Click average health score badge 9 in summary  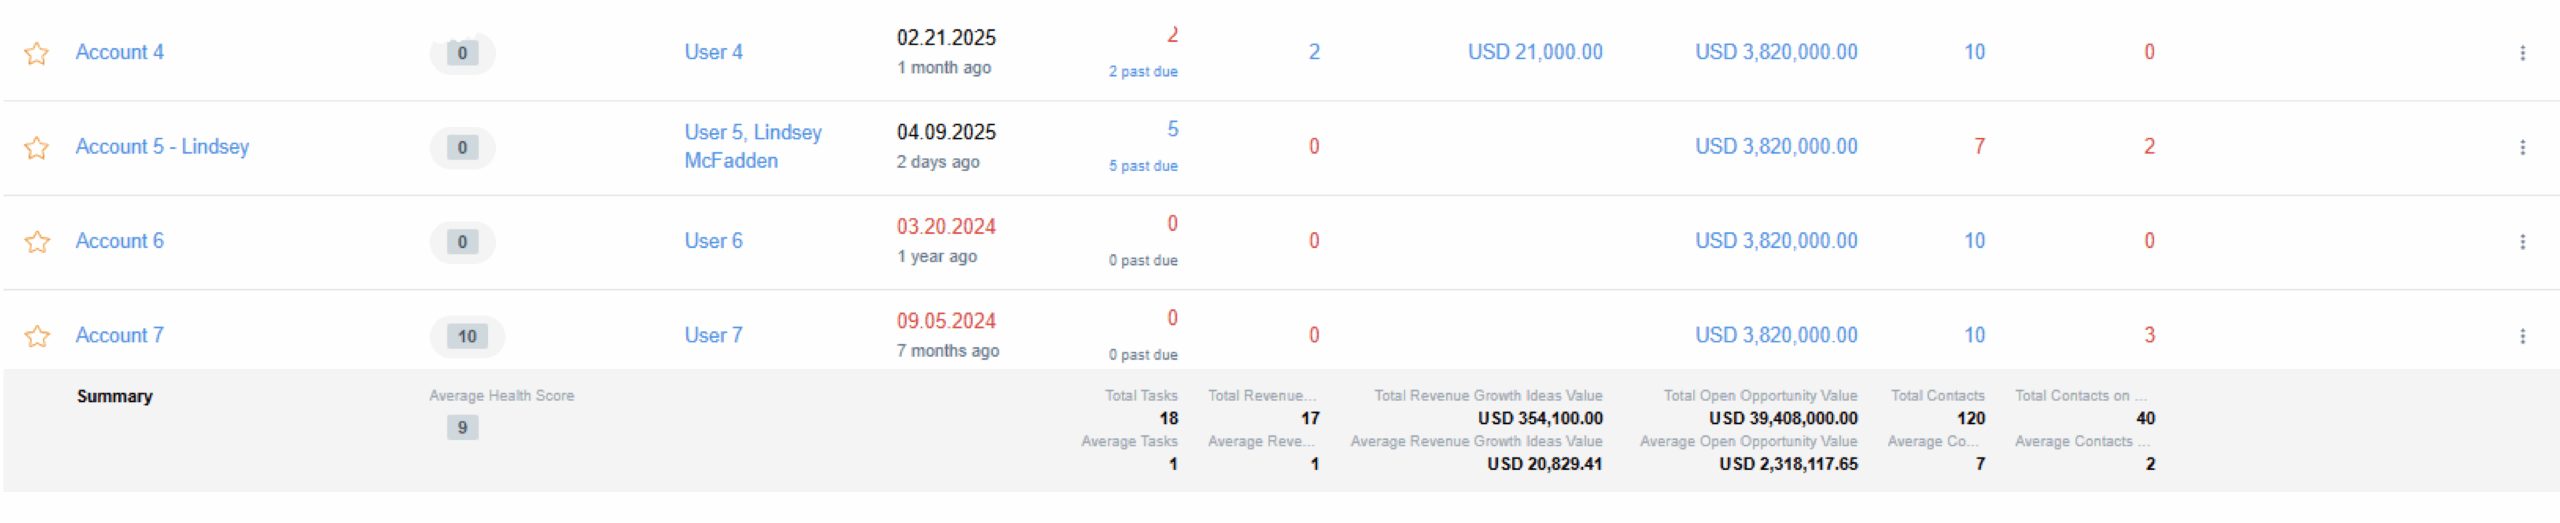tap(462, 428)
